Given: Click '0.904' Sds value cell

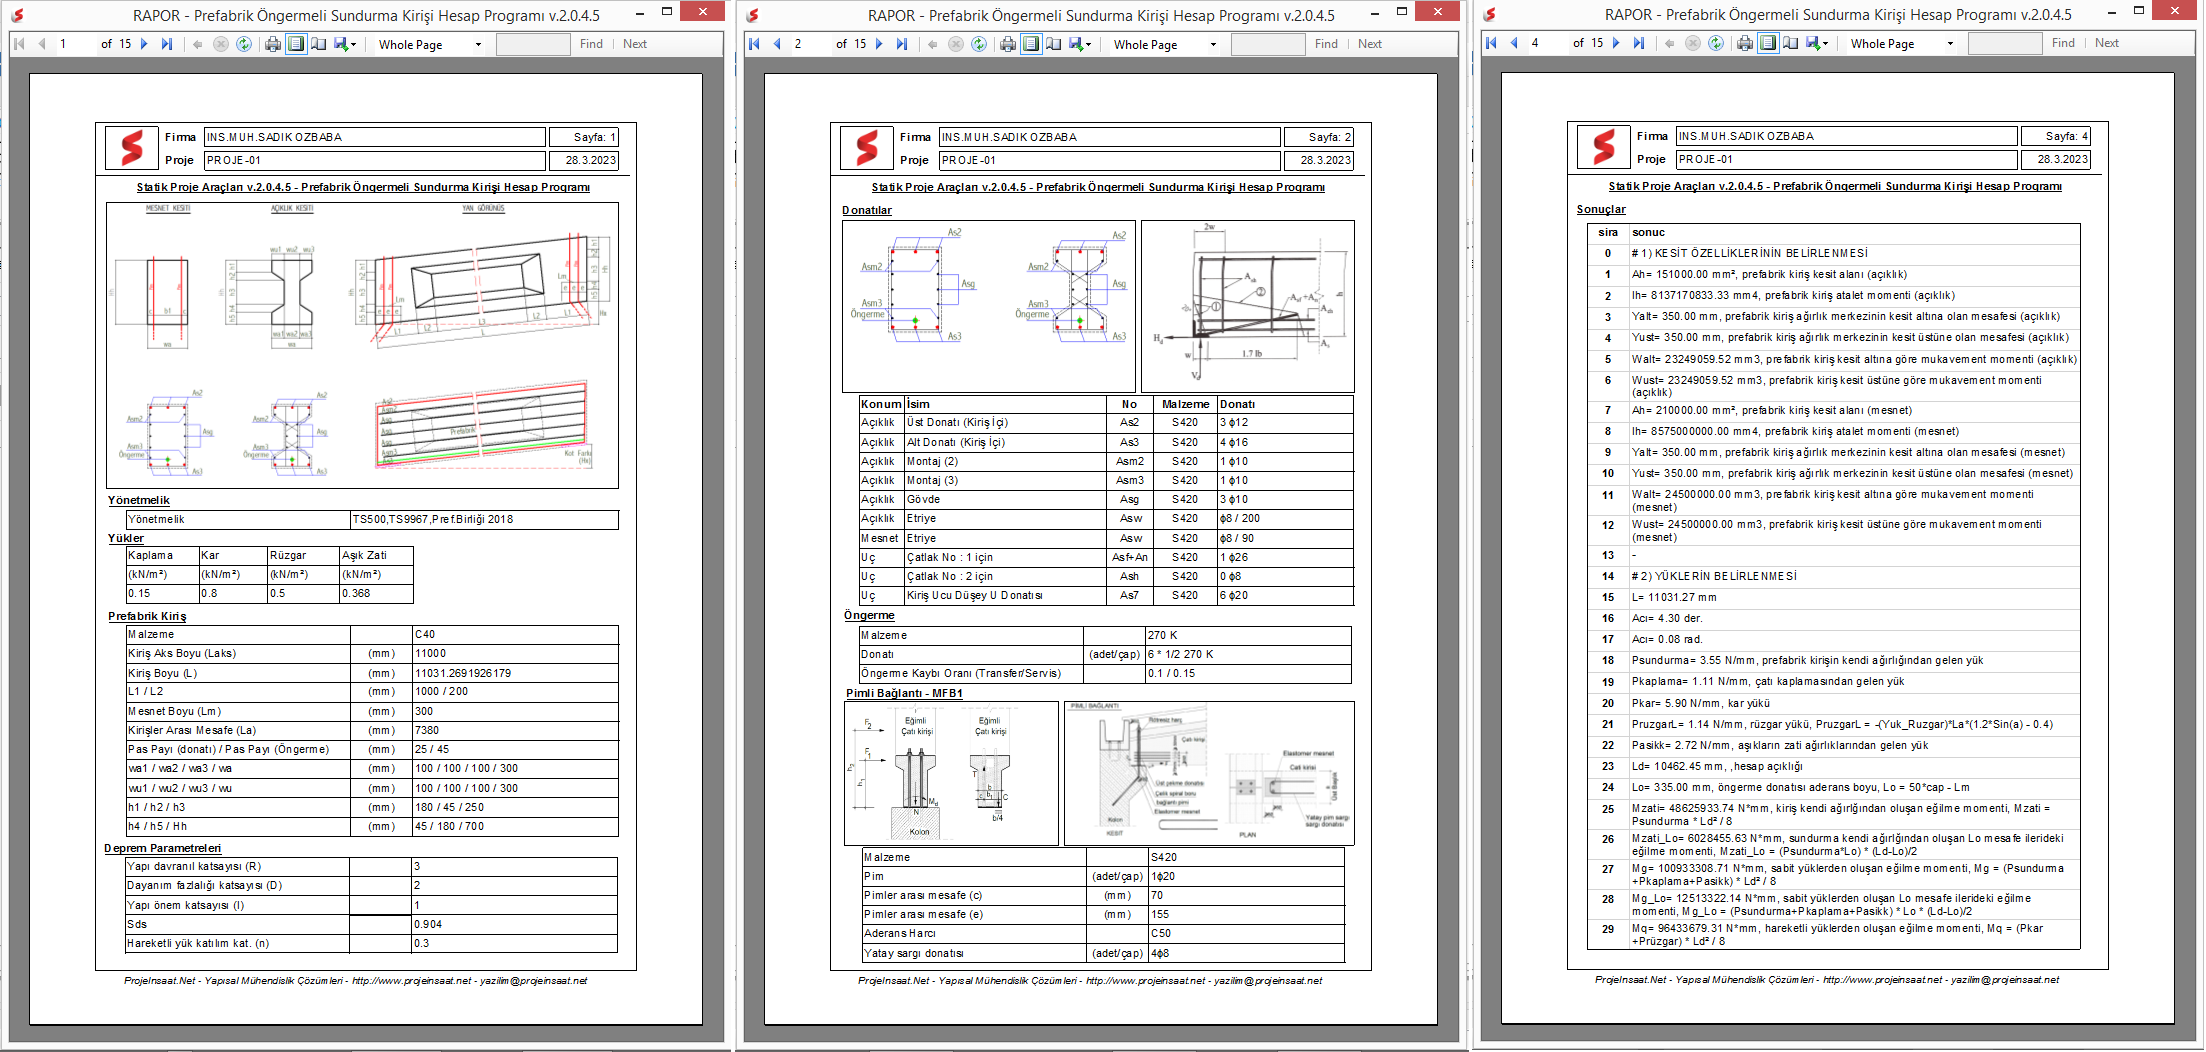Looking at the screenshot, I should 514,924.
